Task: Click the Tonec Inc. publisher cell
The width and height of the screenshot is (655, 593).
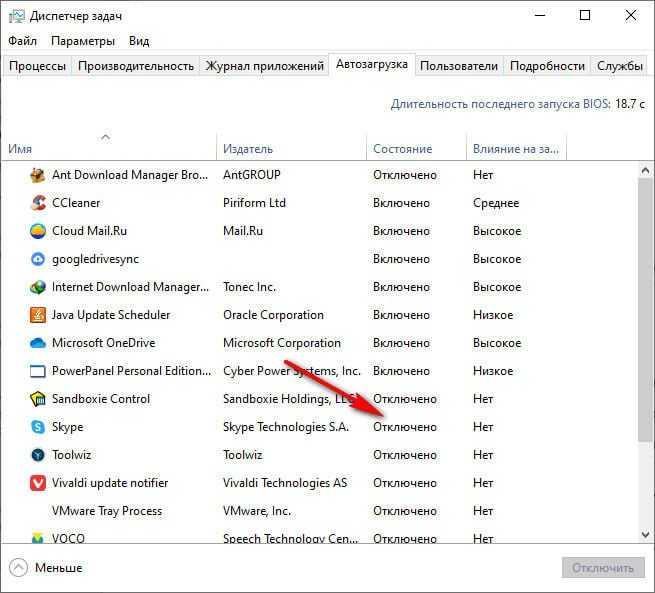Action: click(249, 287)
